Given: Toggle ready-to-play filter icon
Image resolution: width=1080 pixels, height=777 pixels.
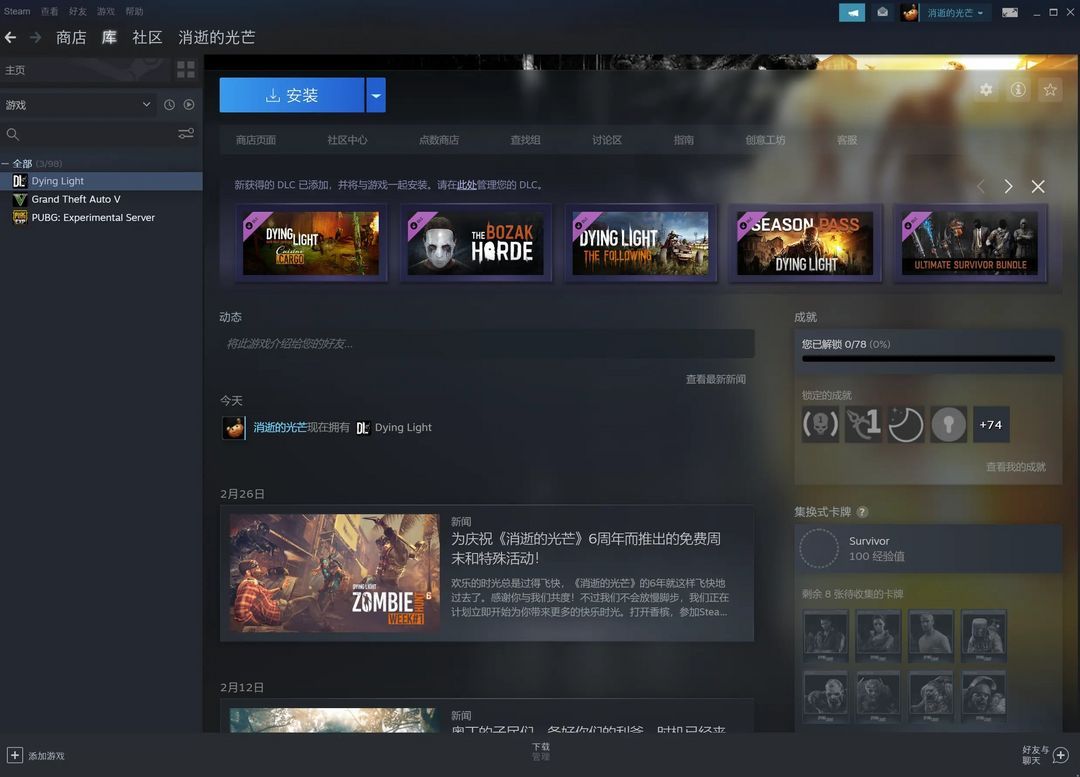Looking at the screenshot, I should point(189,105).
